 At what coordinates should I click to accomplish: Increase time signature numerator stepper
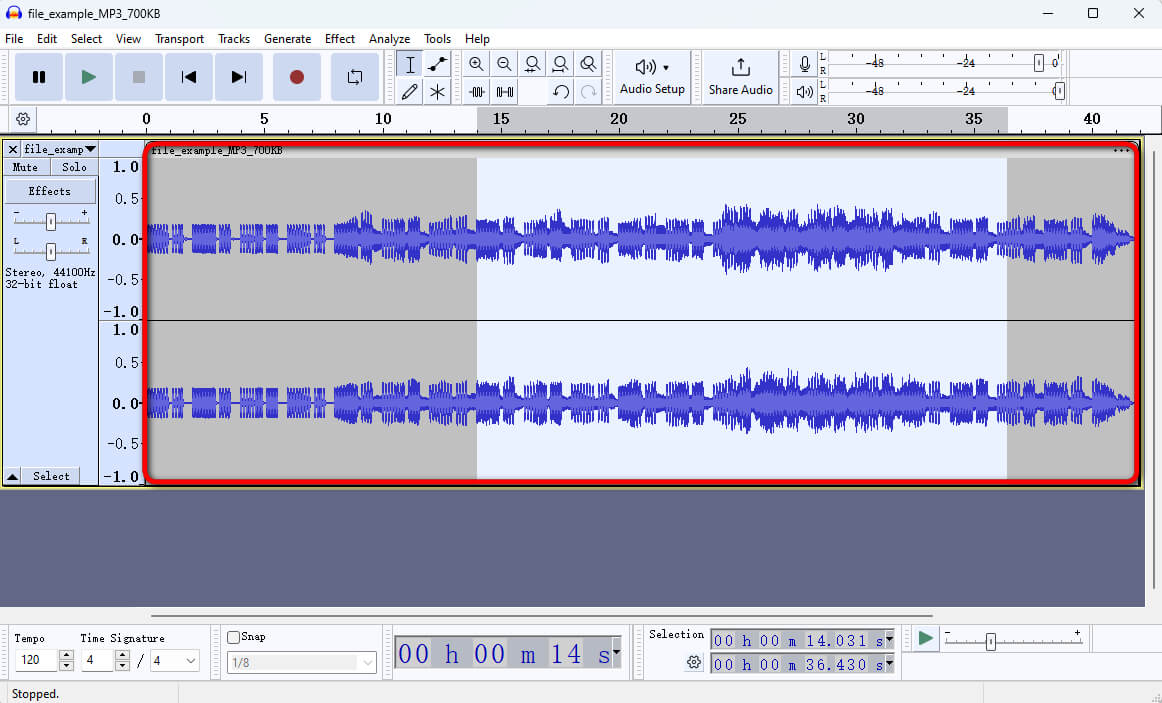pyautogui.click(x=122, y=655)
